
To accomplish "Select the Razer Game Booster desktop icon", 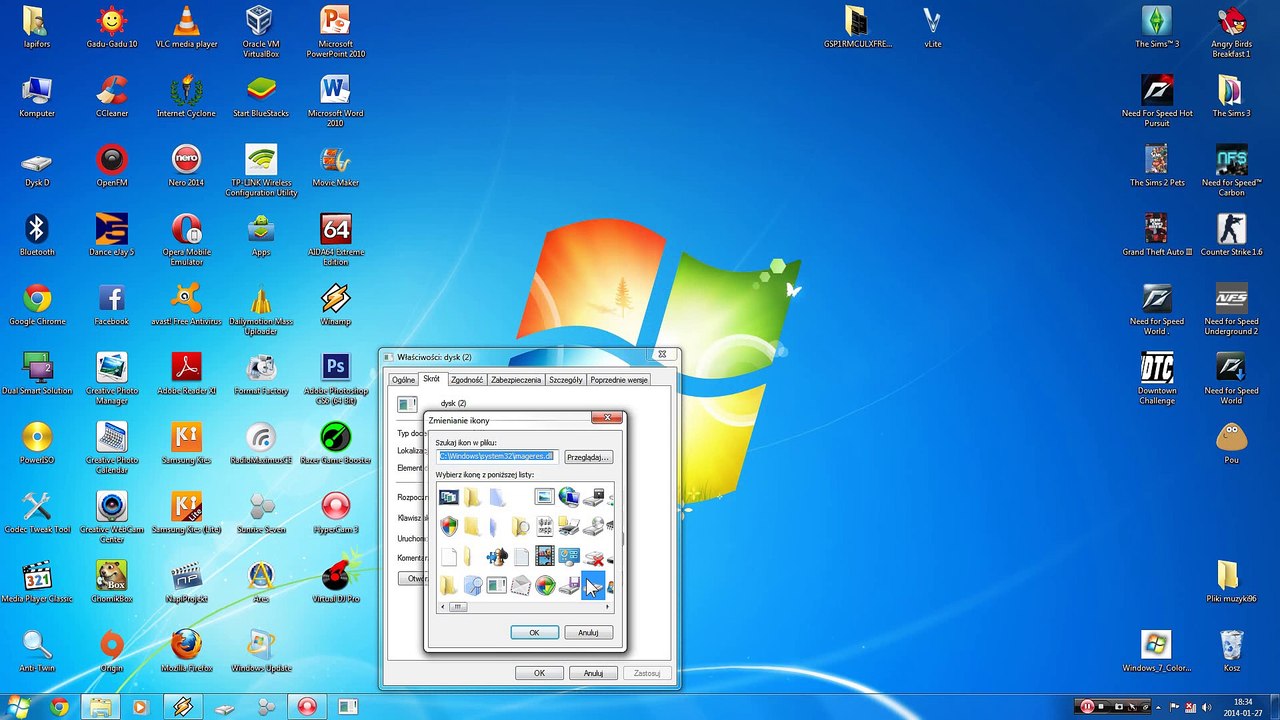I will coord(336,443).
